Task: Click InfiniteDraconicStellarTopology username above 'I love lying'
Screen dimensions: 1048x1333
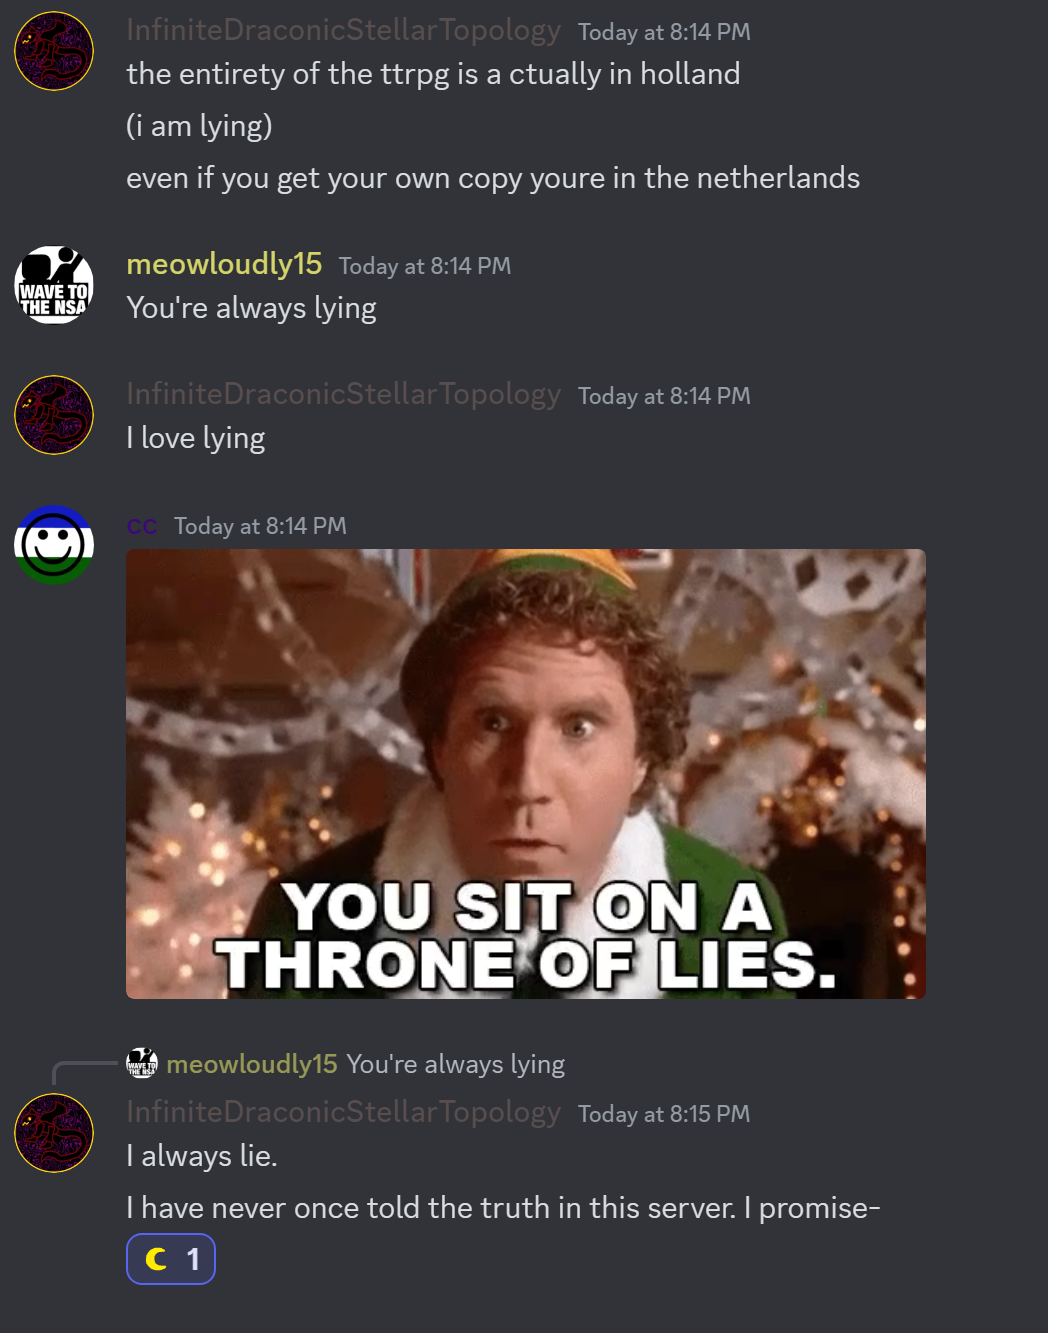Action: pyautogui.click(x=343, y=394)
